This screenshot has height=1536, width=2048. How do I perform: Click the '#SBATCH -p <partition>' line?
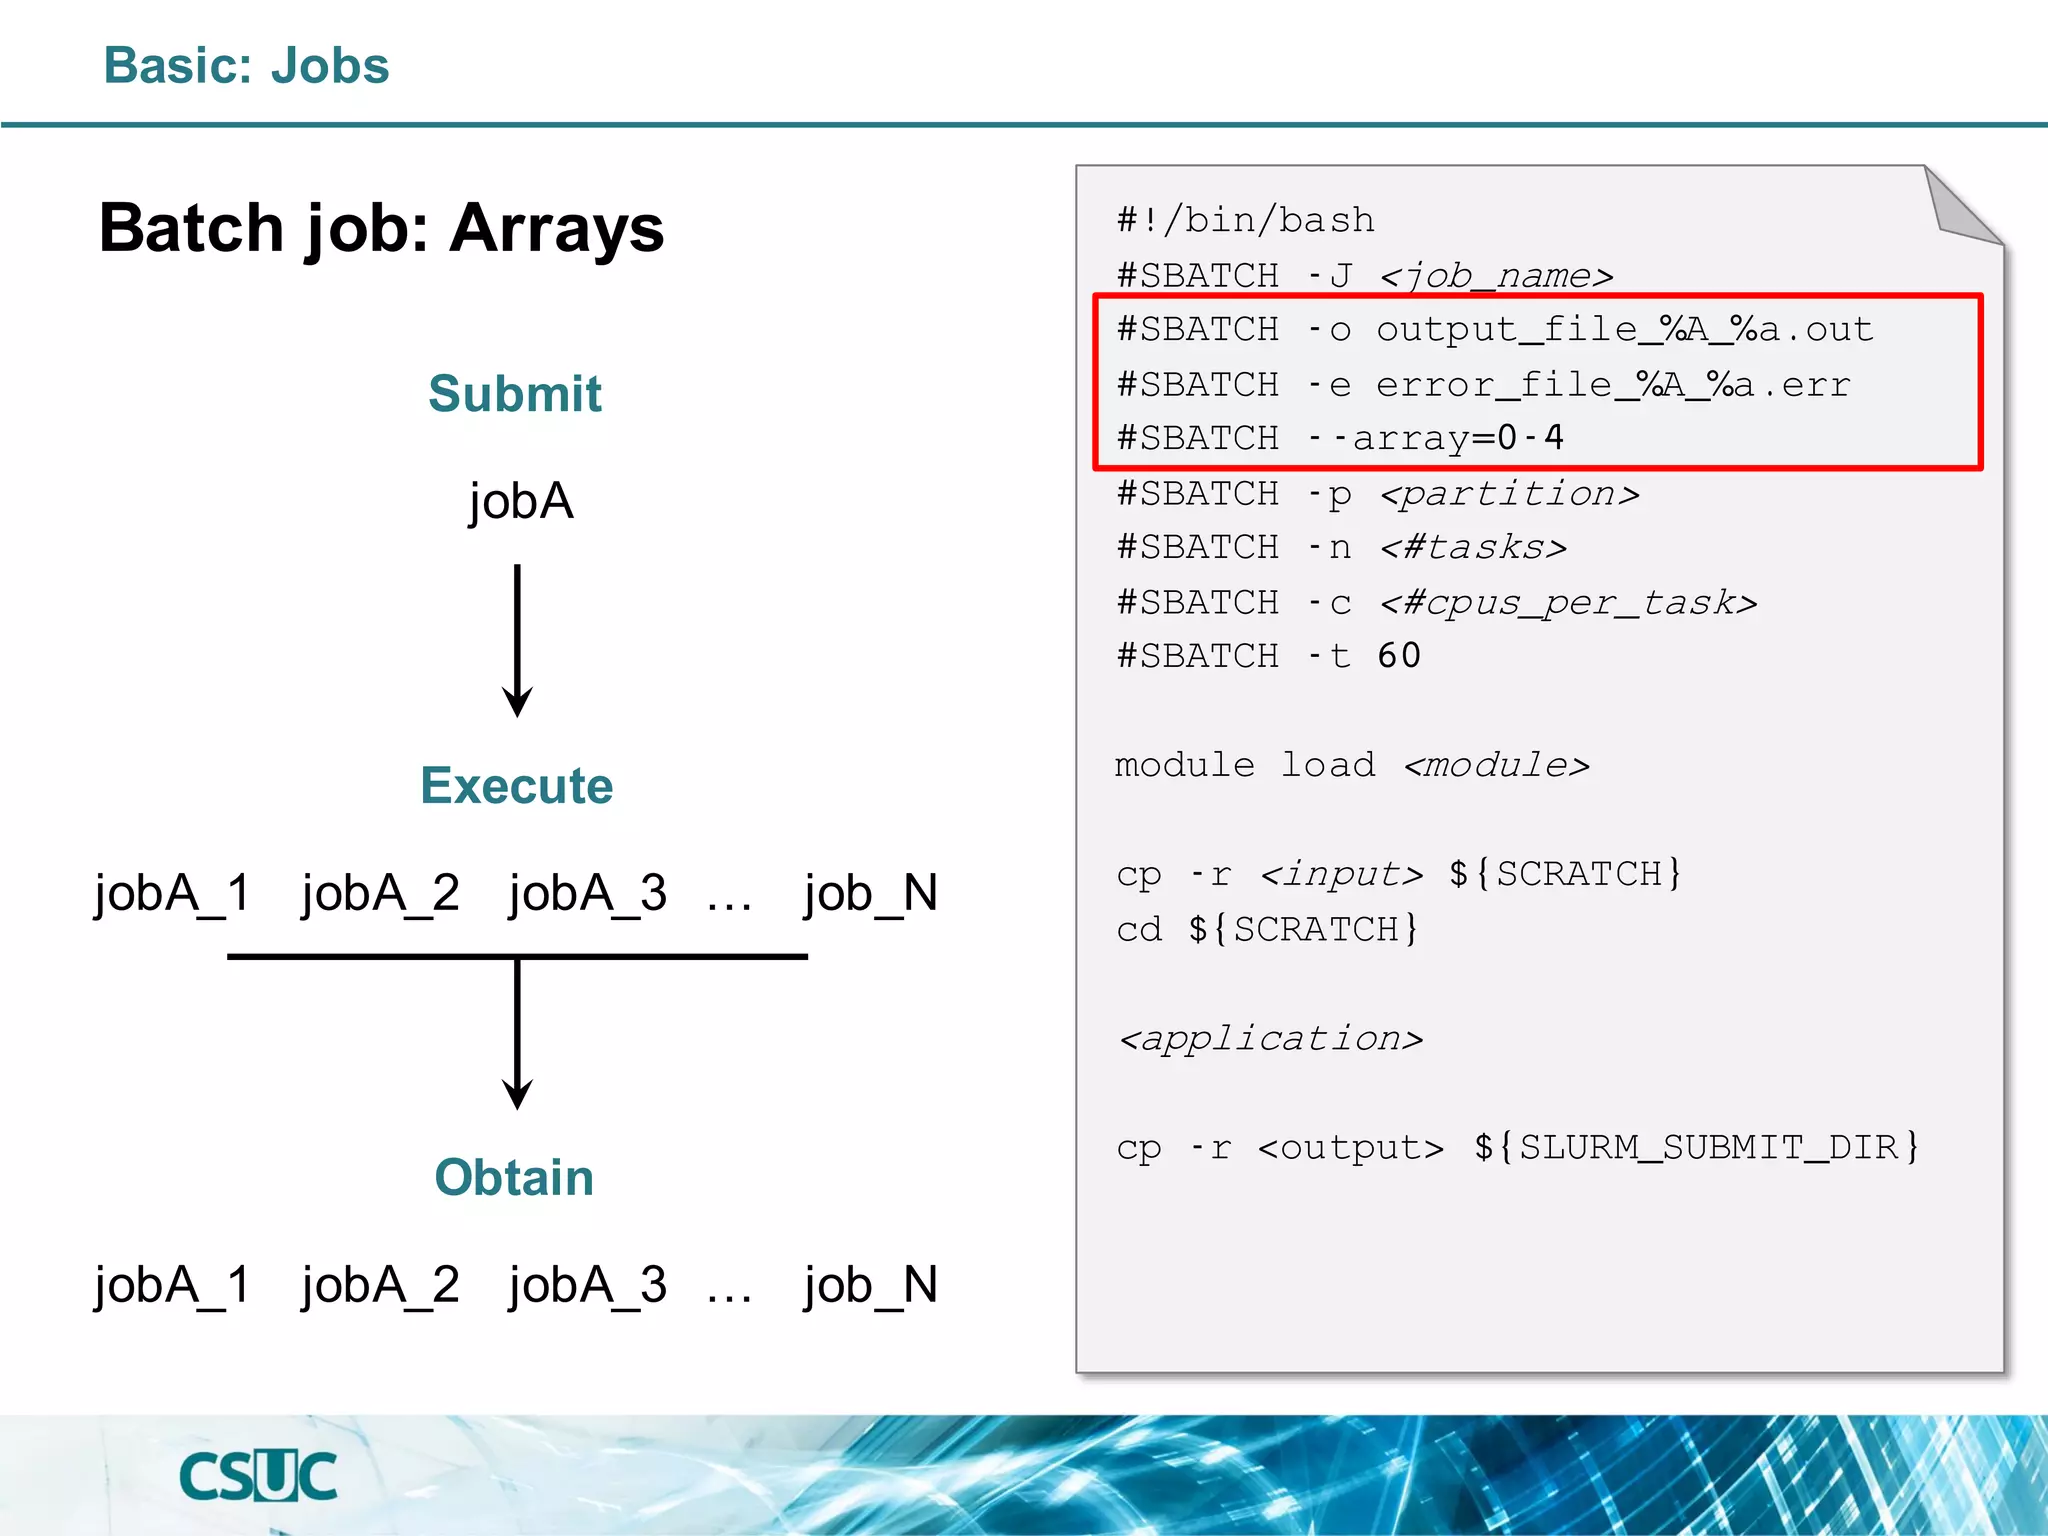[x=1377, y=493]
